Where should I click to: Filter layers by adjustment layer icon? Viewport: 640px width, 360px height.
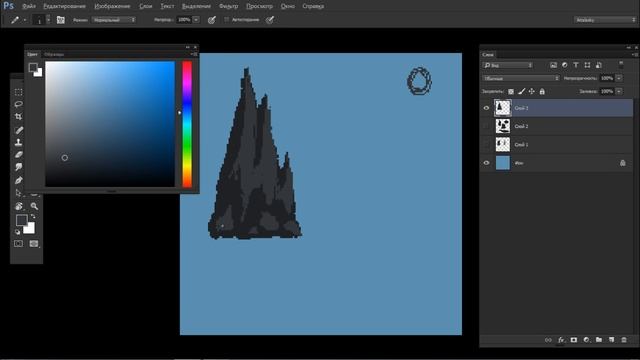tap(564, 65)
